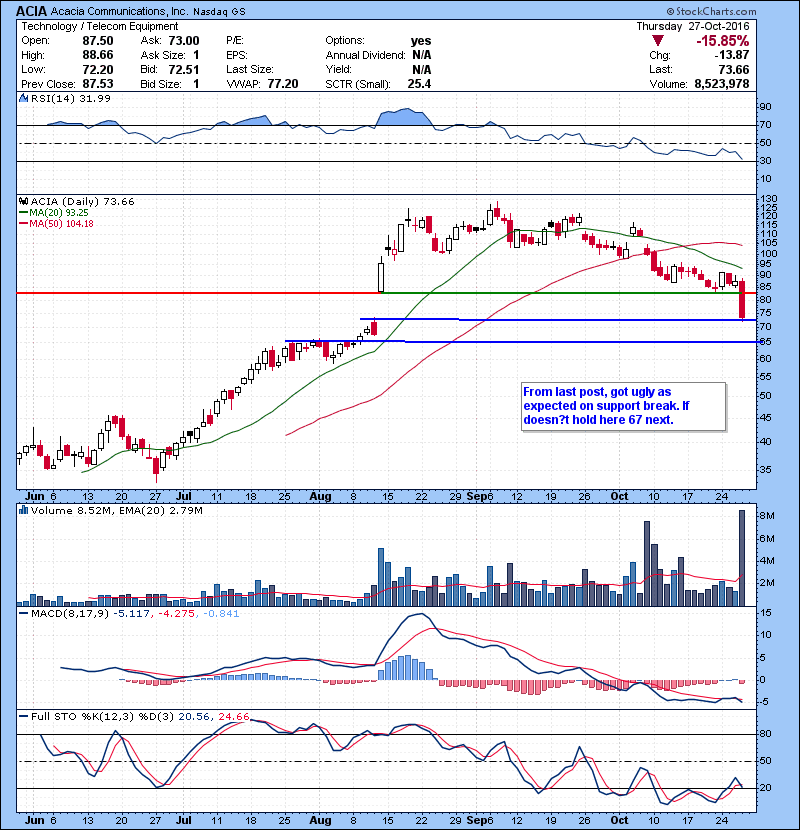Click the Bid price 72.51

coord(184,69)
